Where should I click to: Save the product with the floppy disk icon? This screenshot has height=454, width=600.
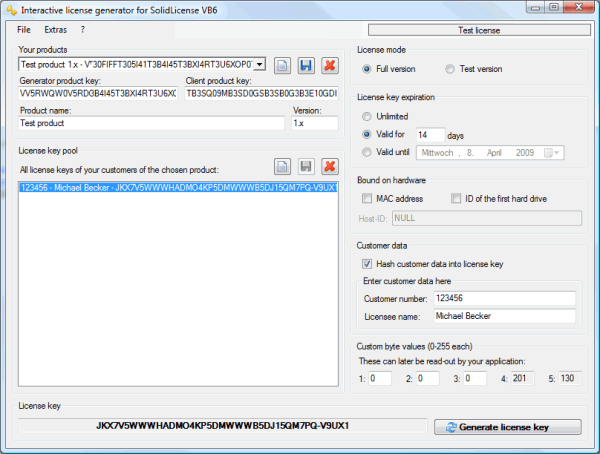click(306, 65)
